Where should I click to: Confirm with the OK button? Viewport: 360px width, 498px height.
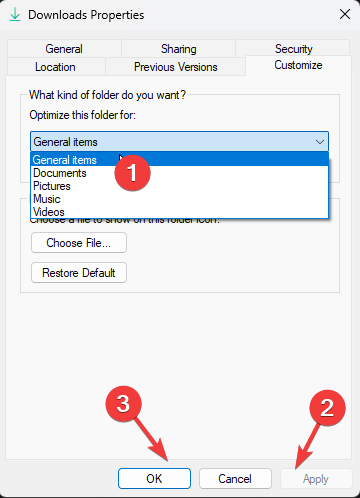154,479
